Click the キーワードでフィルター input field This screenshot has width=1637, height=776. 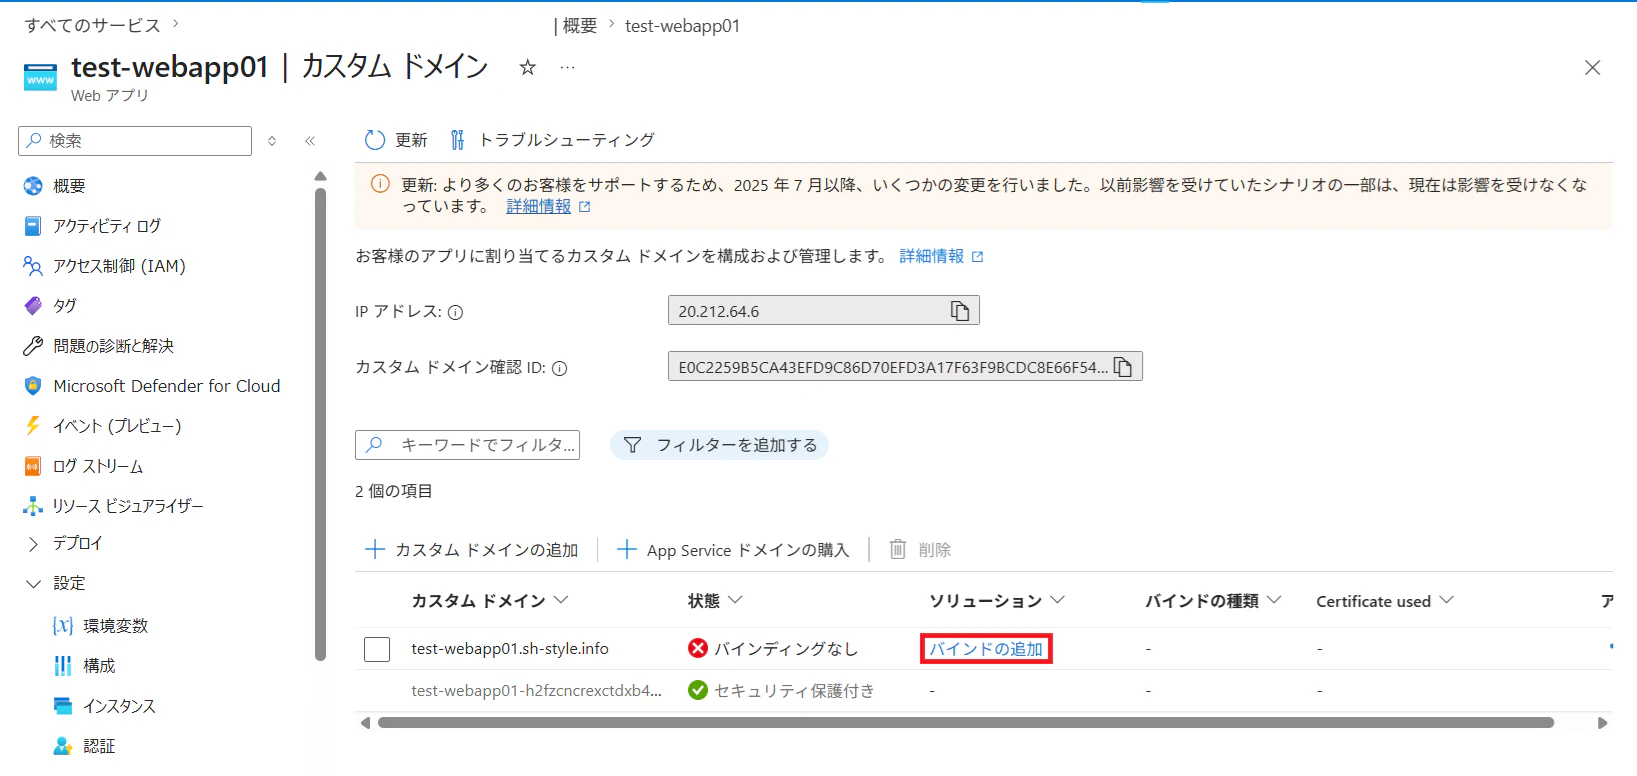pyautogui.click(x=468, y=445)
